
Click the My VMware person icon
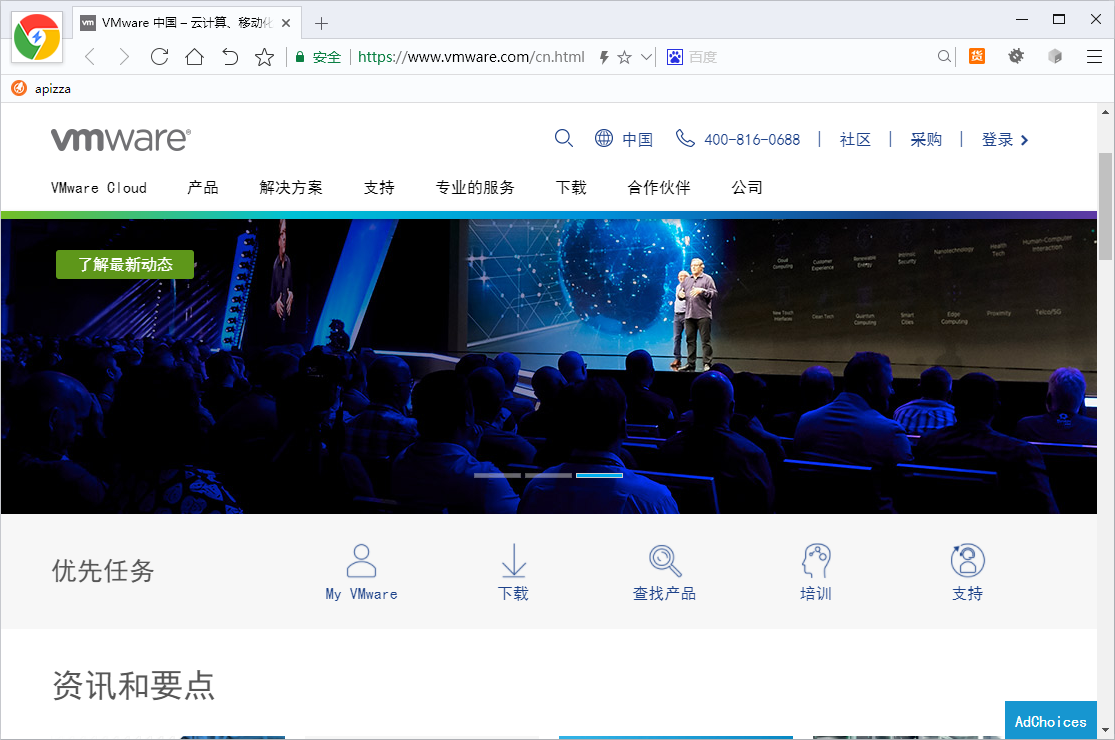click(361, 561)
